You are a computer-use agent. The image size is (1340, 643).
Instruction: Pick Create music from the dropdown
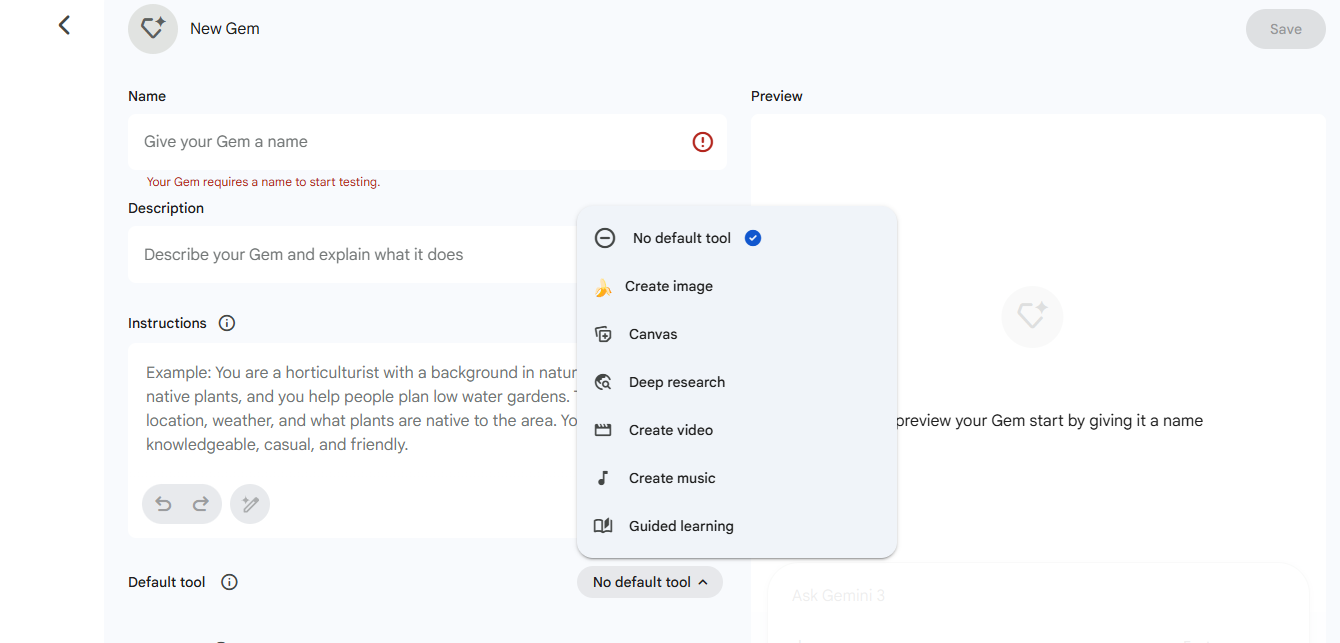click(671, 478)
